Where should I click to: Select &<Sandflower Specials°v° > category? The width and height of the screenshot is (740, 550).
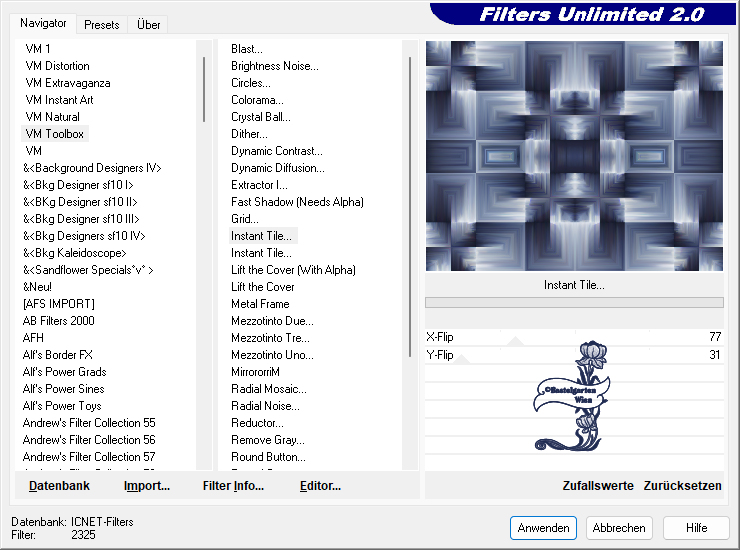pos(88,270)
